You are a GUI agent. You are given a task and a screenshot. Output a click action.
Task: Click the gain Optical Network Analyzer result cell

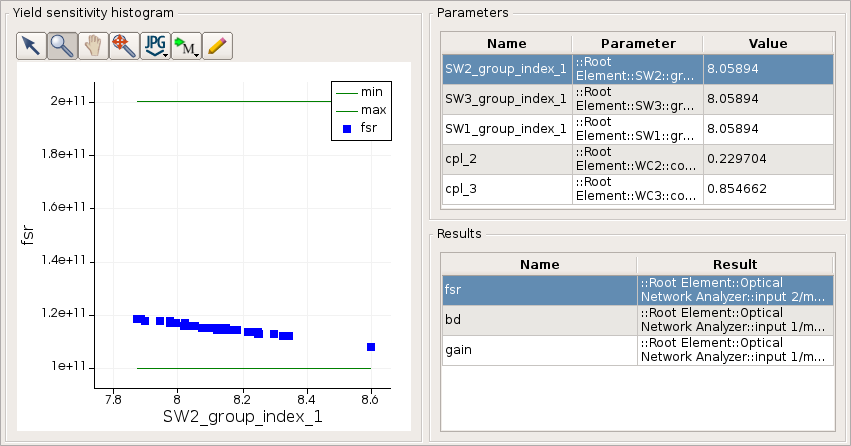click(735, 350)
